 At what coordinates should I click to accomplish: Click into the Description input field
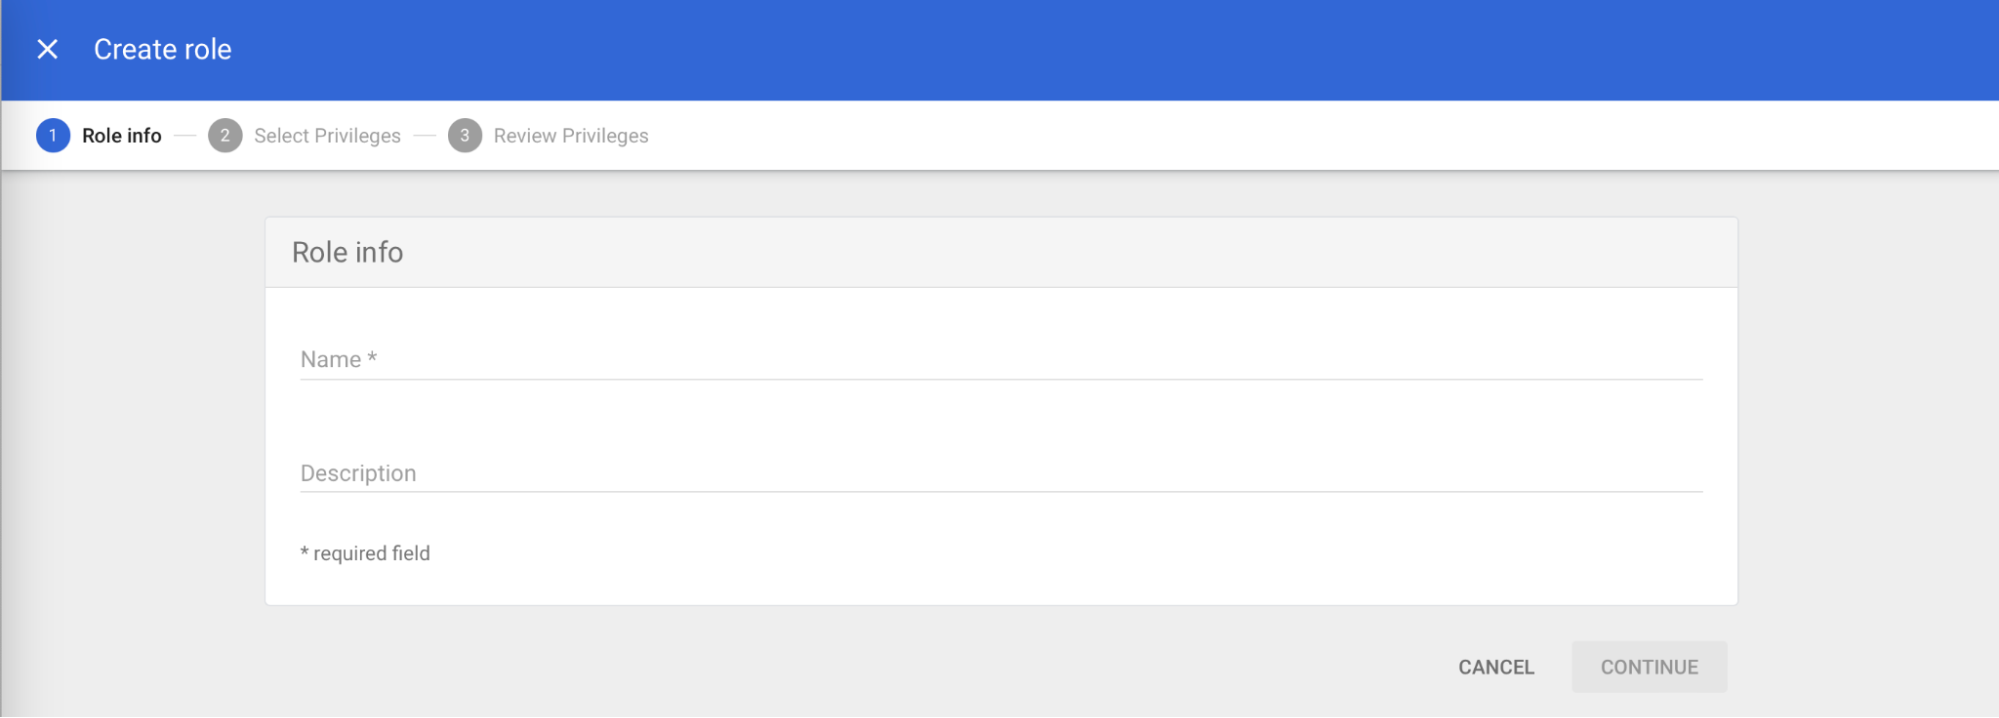[x=1000, y=472]
